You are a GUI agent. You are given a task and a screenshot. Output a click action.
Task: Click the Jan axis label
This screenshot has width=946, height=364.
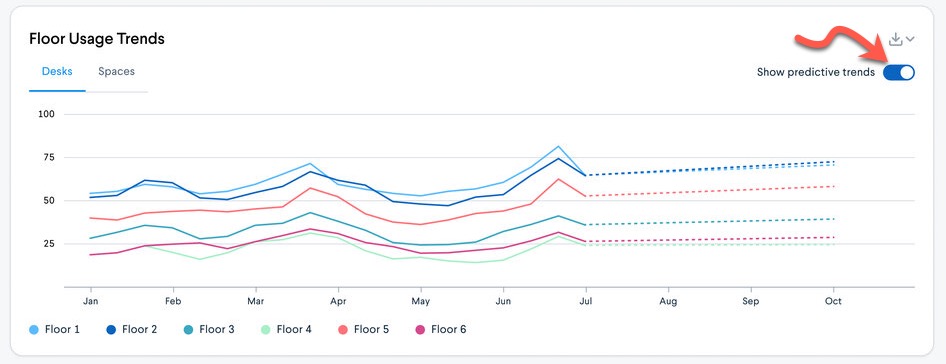90,301
